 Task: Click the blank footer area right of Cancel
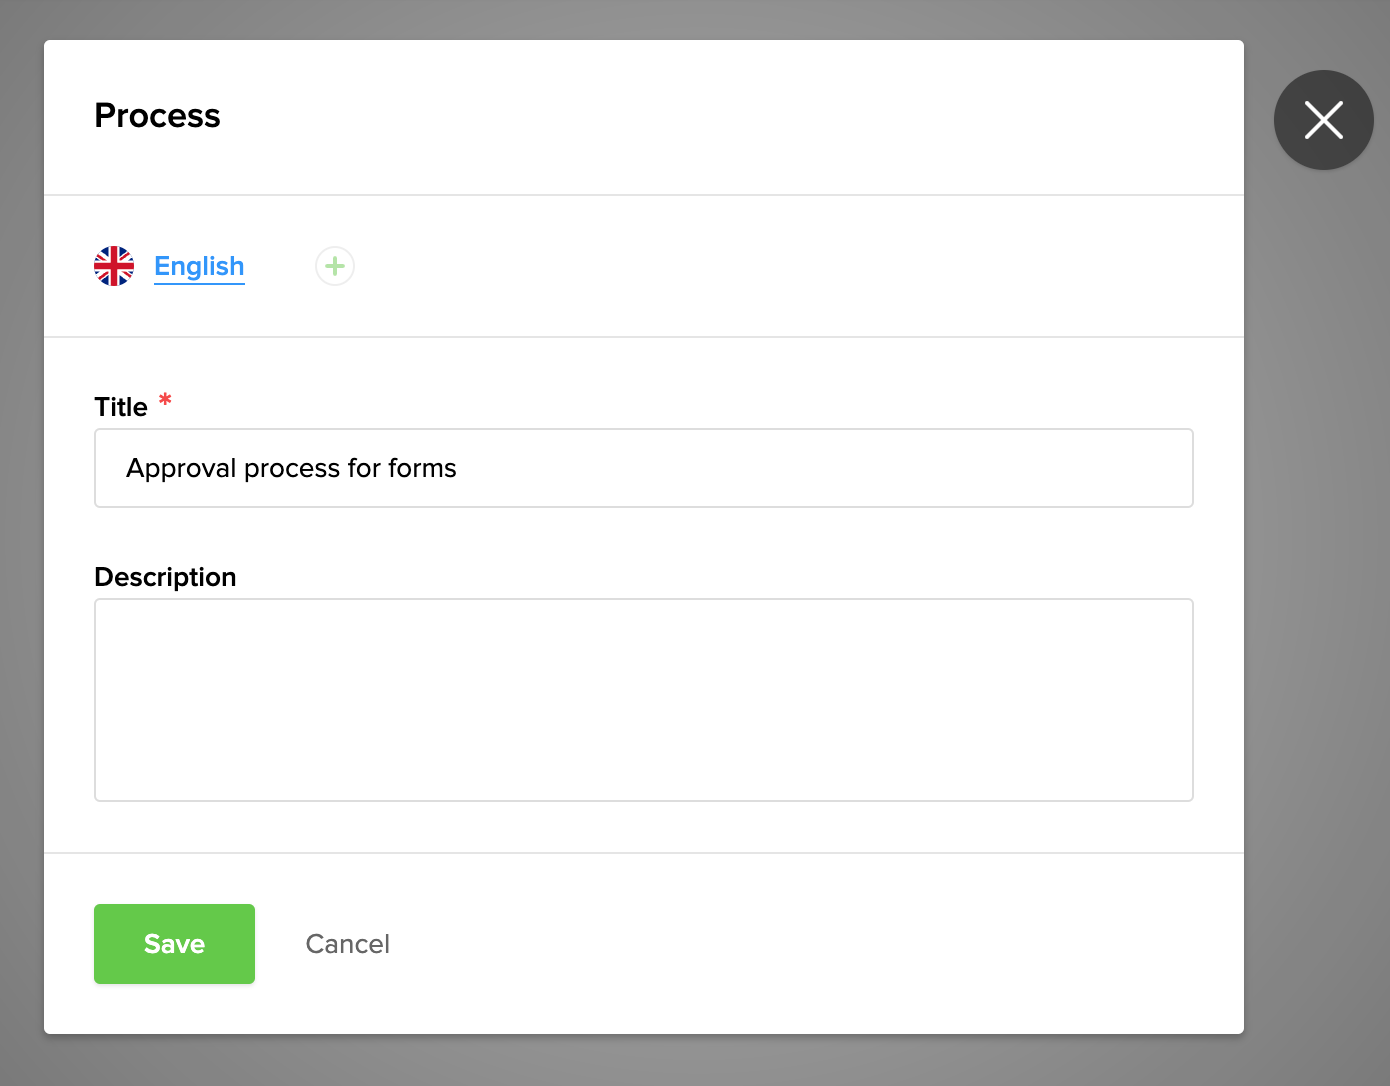[800, 944]
